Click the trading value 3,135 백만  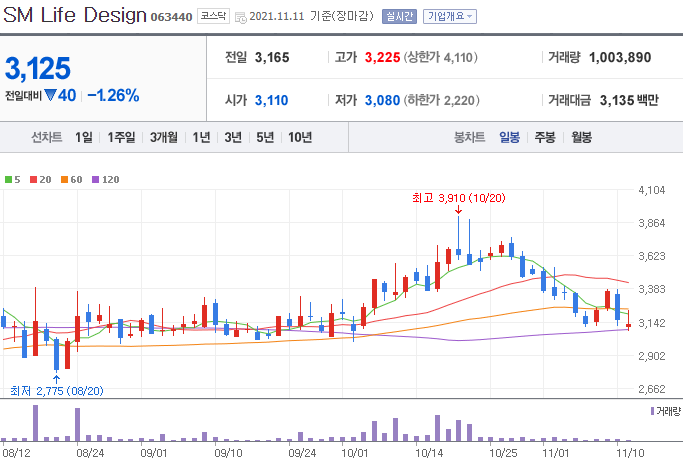tap(629, 101)
